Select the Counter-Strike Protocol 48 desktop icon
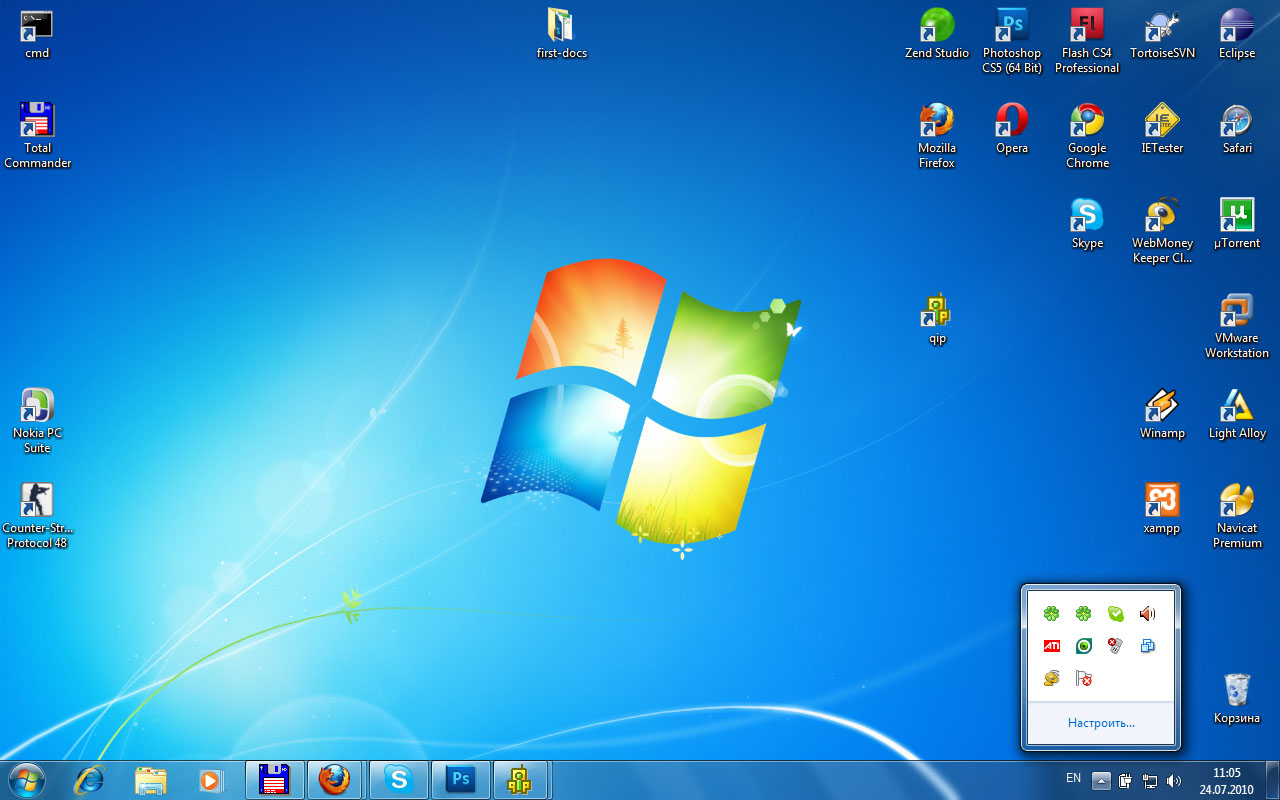This screenshot has width=1280, height=800. (37, 516)
